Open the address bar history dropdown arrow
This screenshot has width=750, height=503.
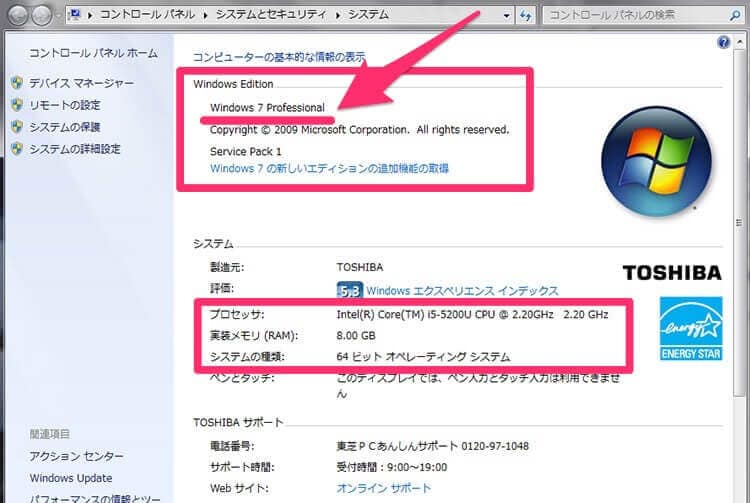(x=506, y=15)
